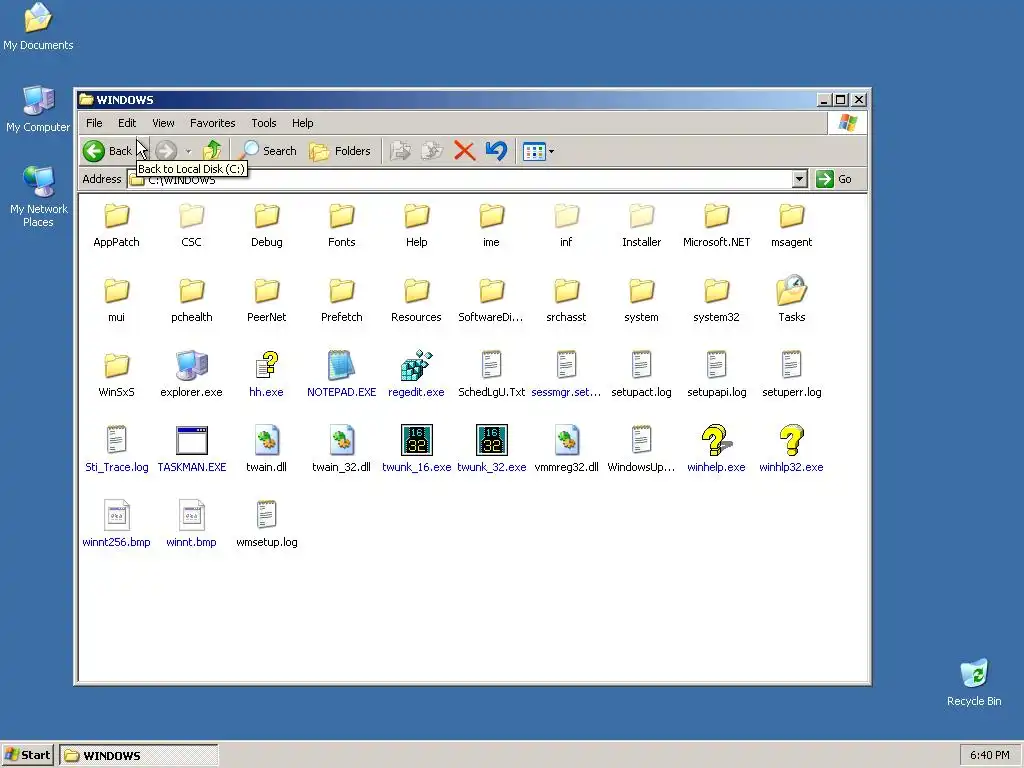Select the CSC folder
Image resolution: width=1024 pixels, height=768 pixels.
[191, 225]
